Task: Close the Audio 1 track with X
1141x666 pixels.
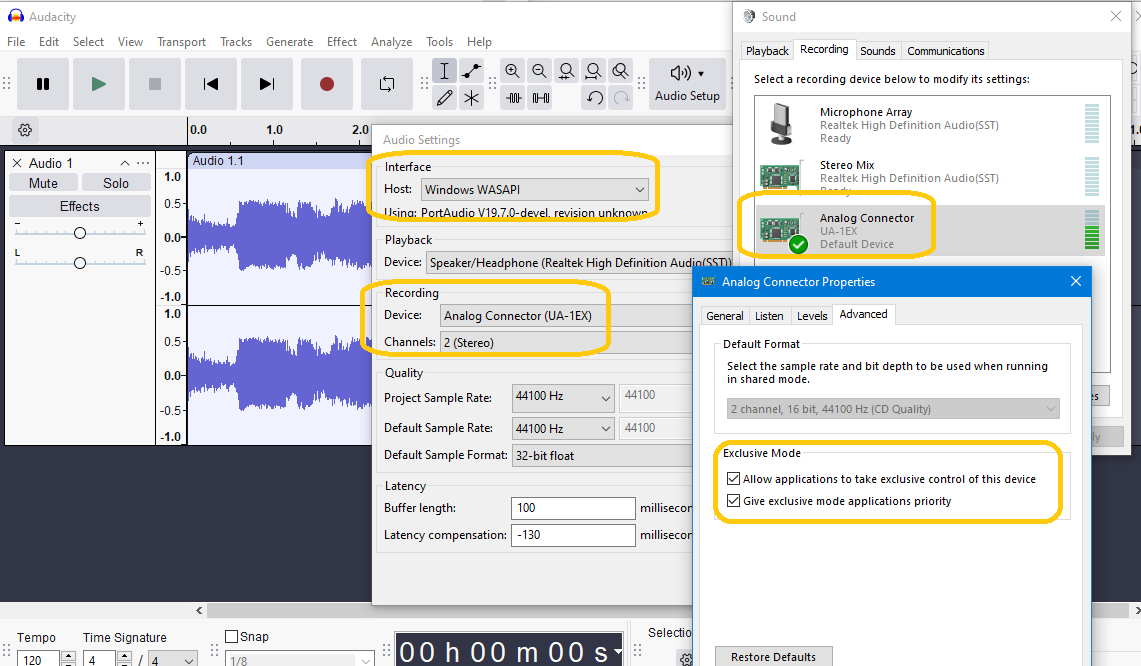Action: tap(17, 163)
